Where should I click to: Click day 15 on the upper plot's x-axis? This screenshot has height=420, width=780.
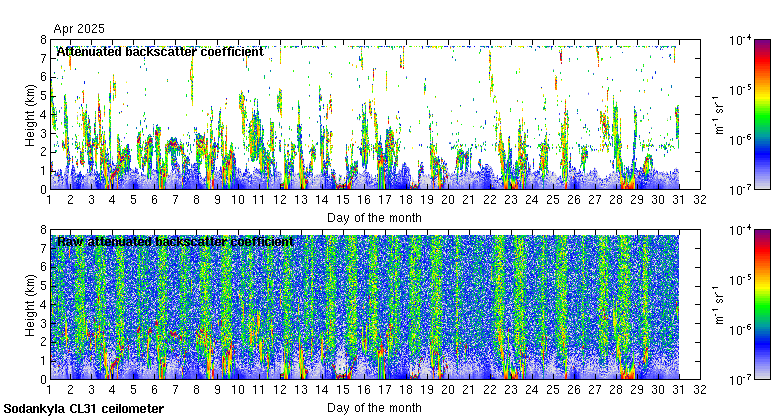[x=343, y=200]
